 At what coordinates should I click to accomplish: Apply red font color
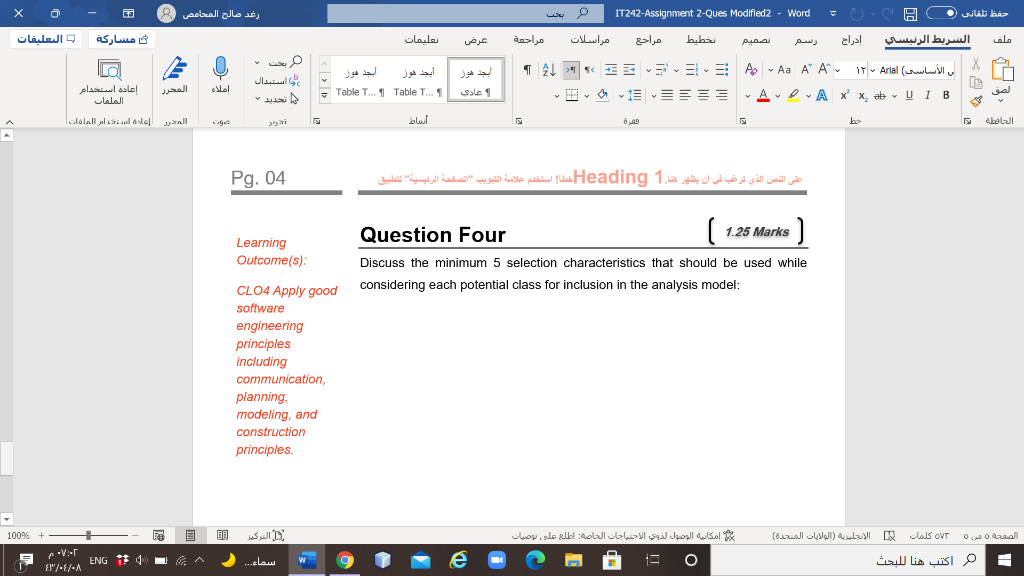coord(763,95)
